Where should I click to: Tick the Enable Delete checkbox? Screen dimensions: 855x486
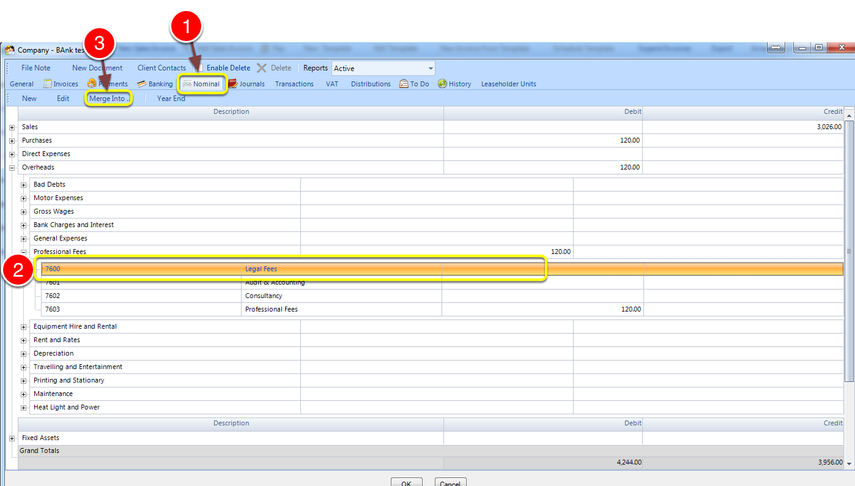tap(199, 68)
